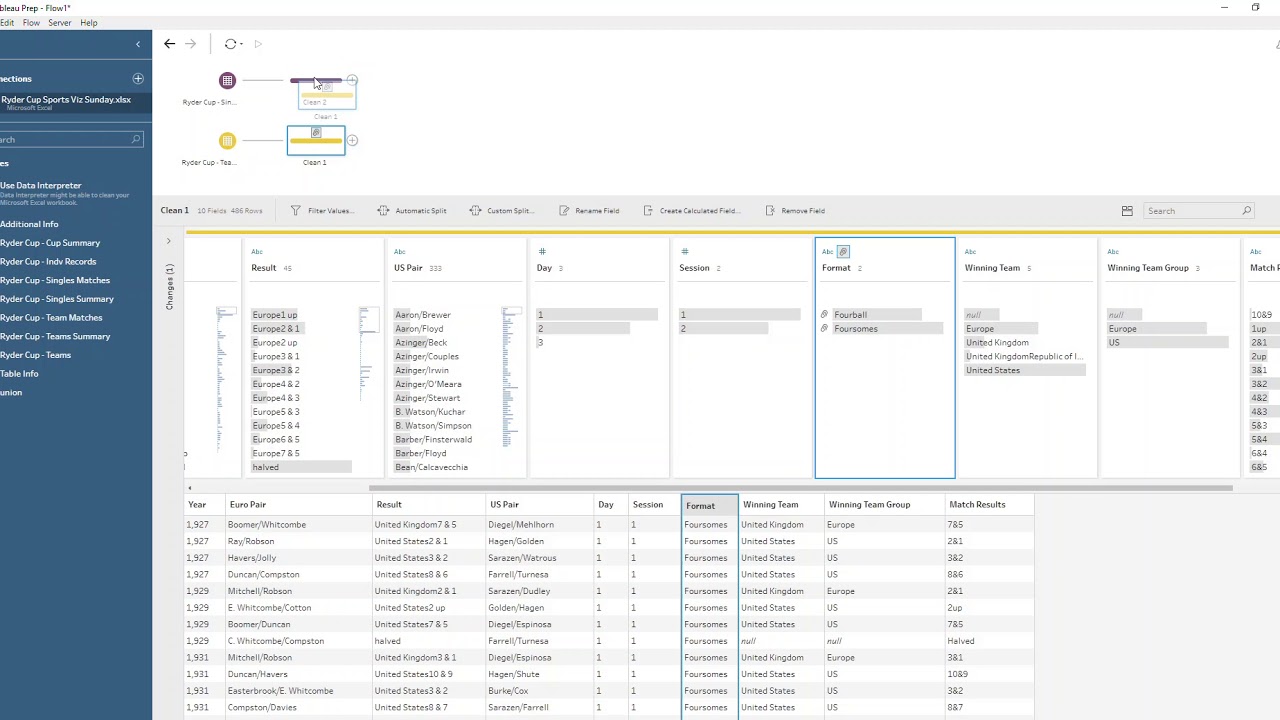This screenshot has width=1280, height=720.
Task: Click the Session field number type icon
Action: tap(685, 252)
